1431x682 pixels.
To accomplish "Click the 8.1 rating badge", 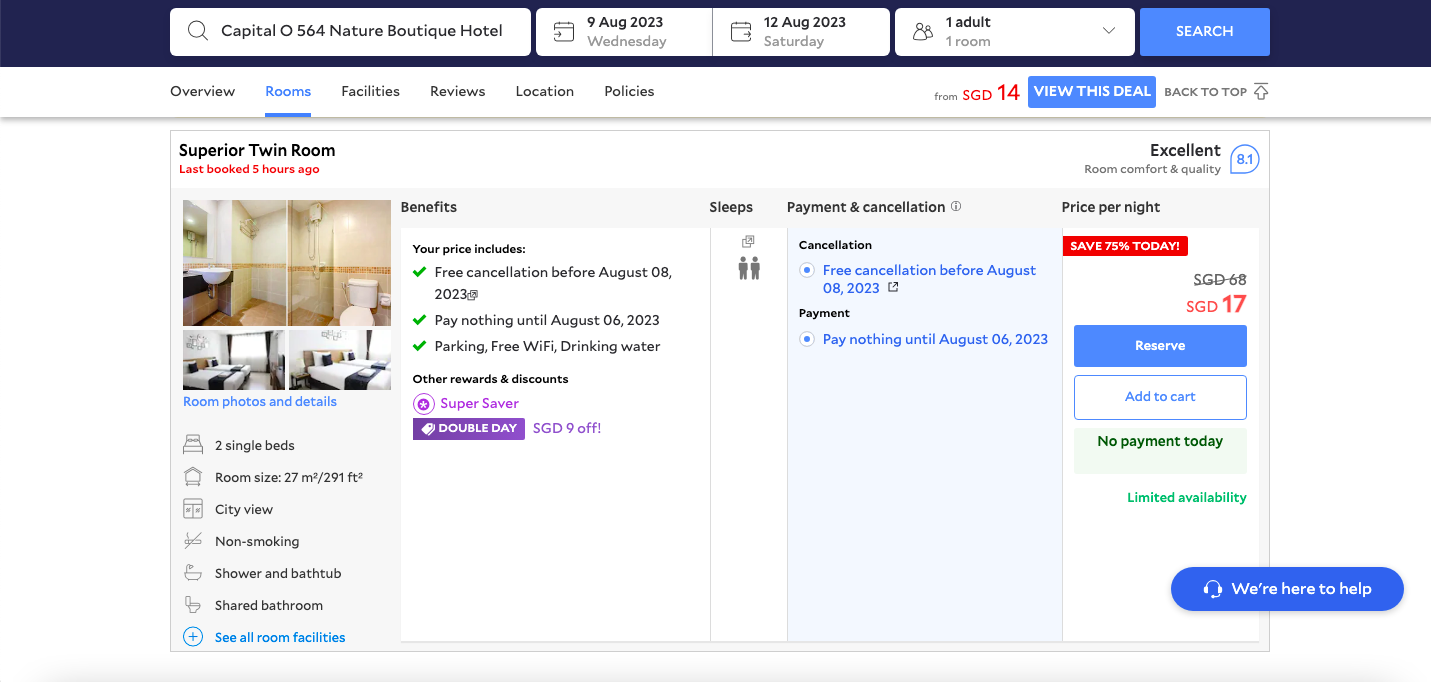I will 1244,160.
